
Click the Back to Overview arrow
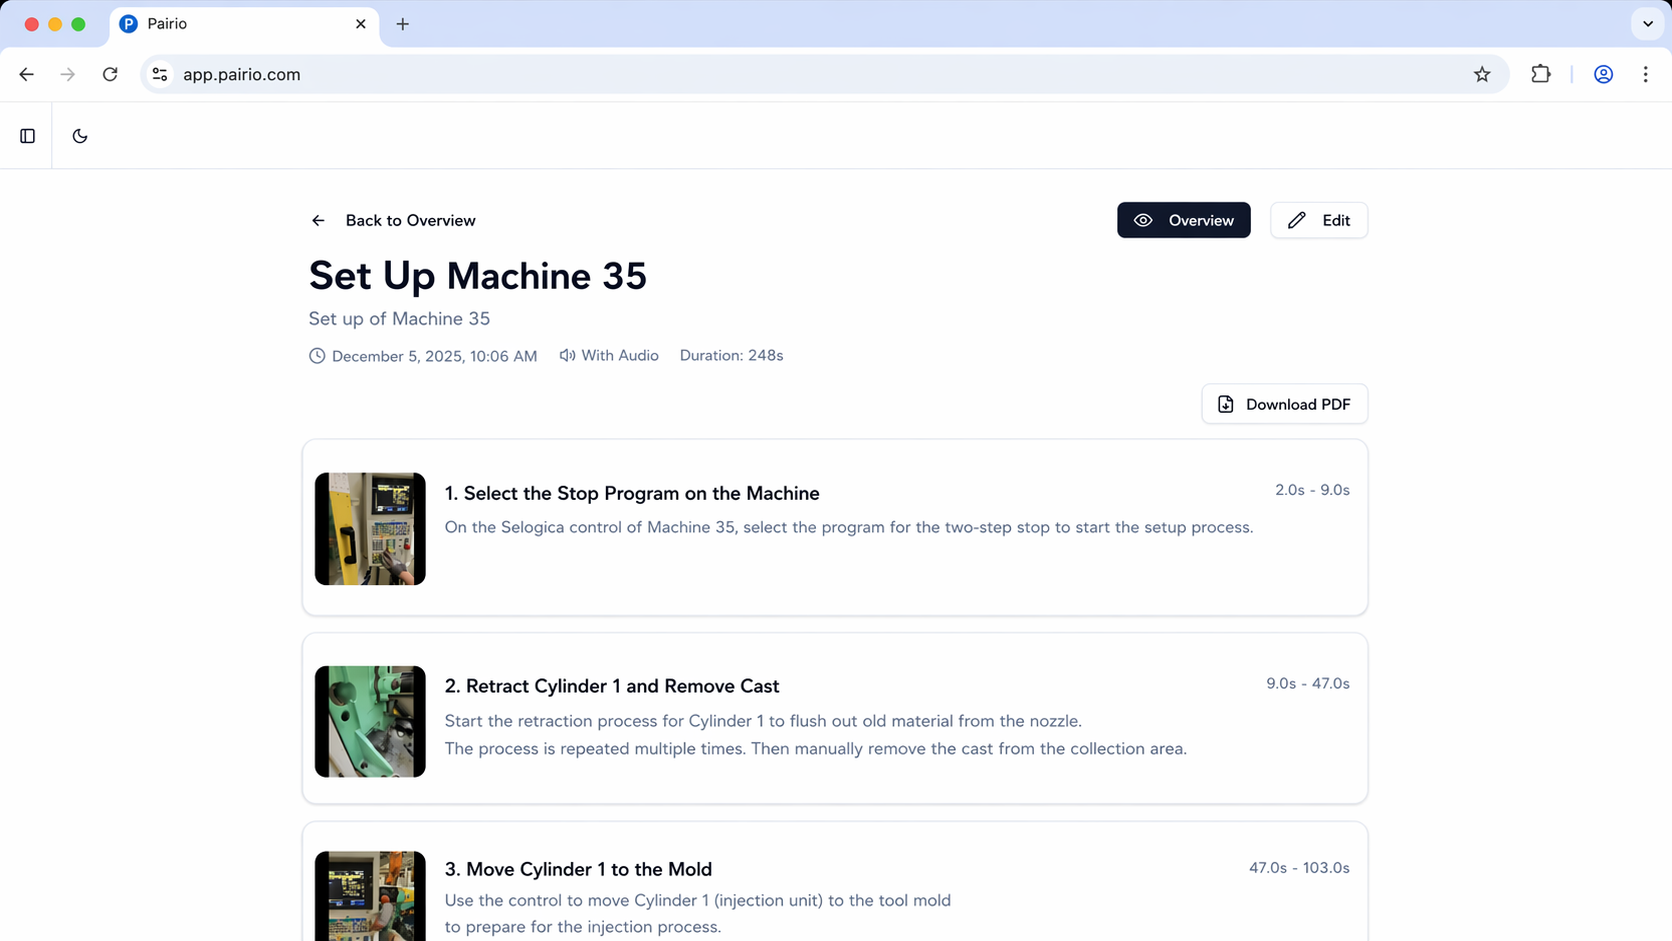[318, 220]
